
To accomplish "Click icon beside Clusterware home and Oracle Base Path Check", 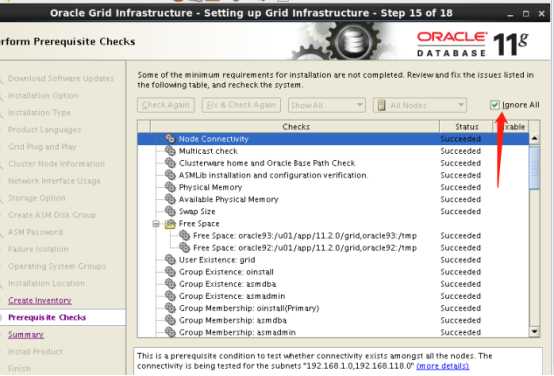I will click(170, 163).
